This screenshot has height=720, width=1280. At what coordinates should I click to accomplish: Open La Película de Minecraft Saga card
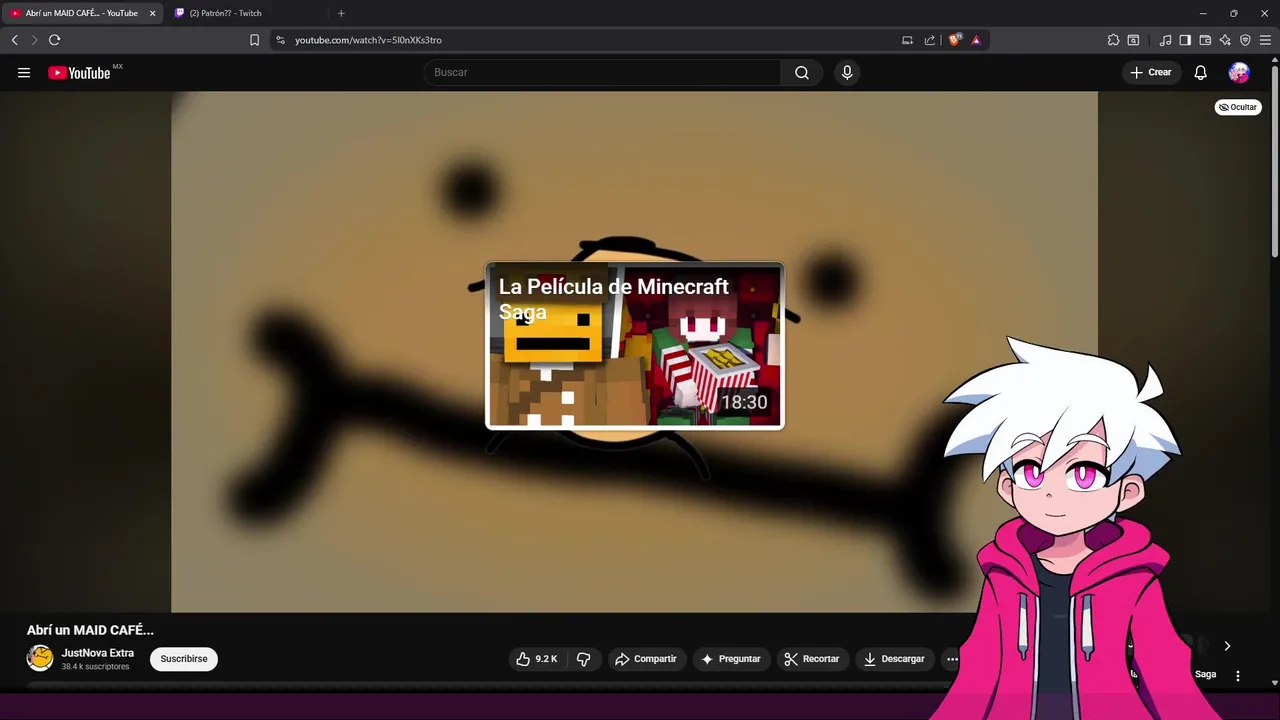tap(635, 346)
